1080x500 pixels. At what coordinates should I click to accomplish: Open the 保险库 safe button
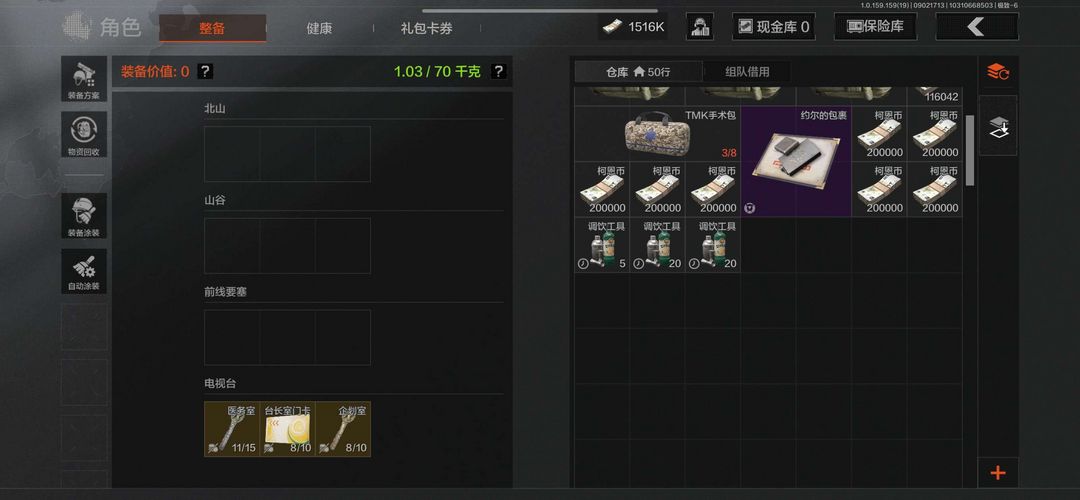pyautogui.click(x=875, y=27)
